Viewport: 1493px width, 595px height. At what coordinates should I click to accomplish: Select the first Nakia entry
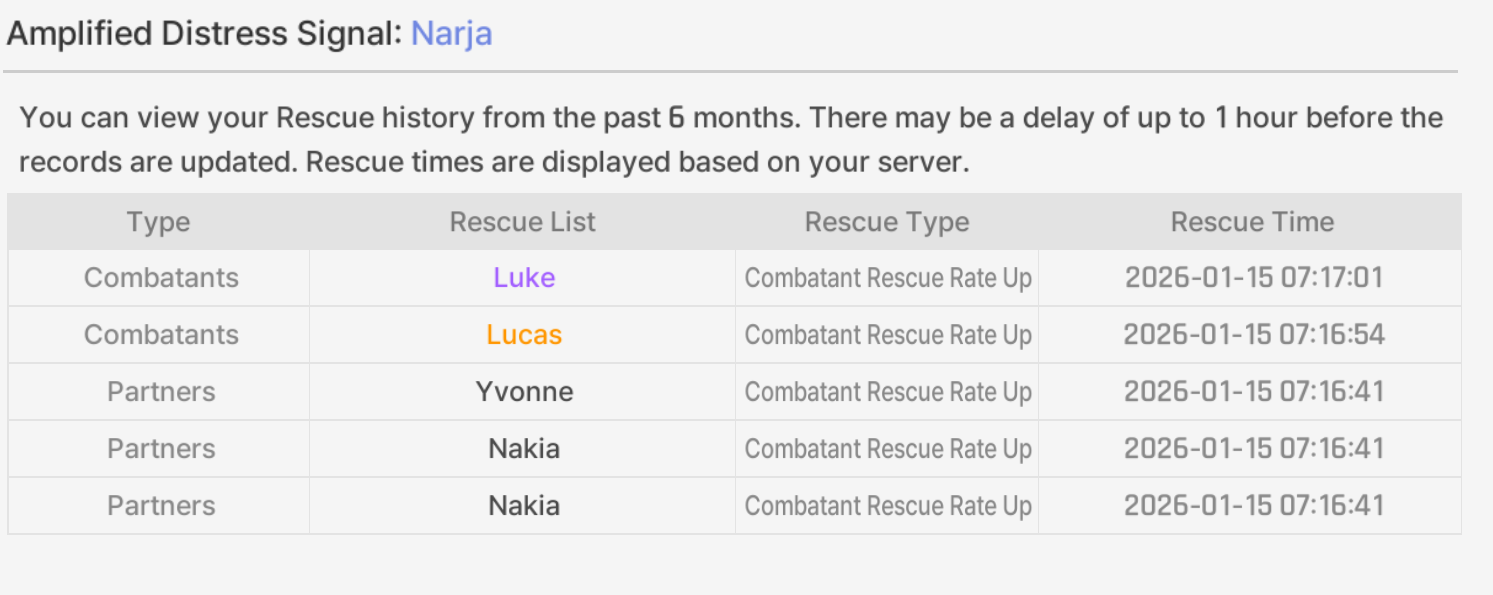point(524,449)
